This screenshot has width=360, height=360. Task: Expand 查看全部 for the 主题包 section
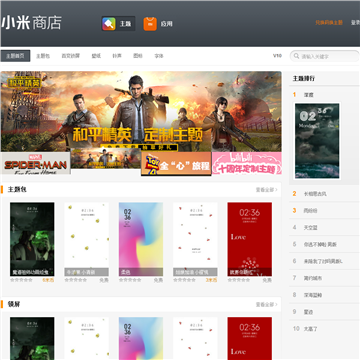[x=266, y=190]
